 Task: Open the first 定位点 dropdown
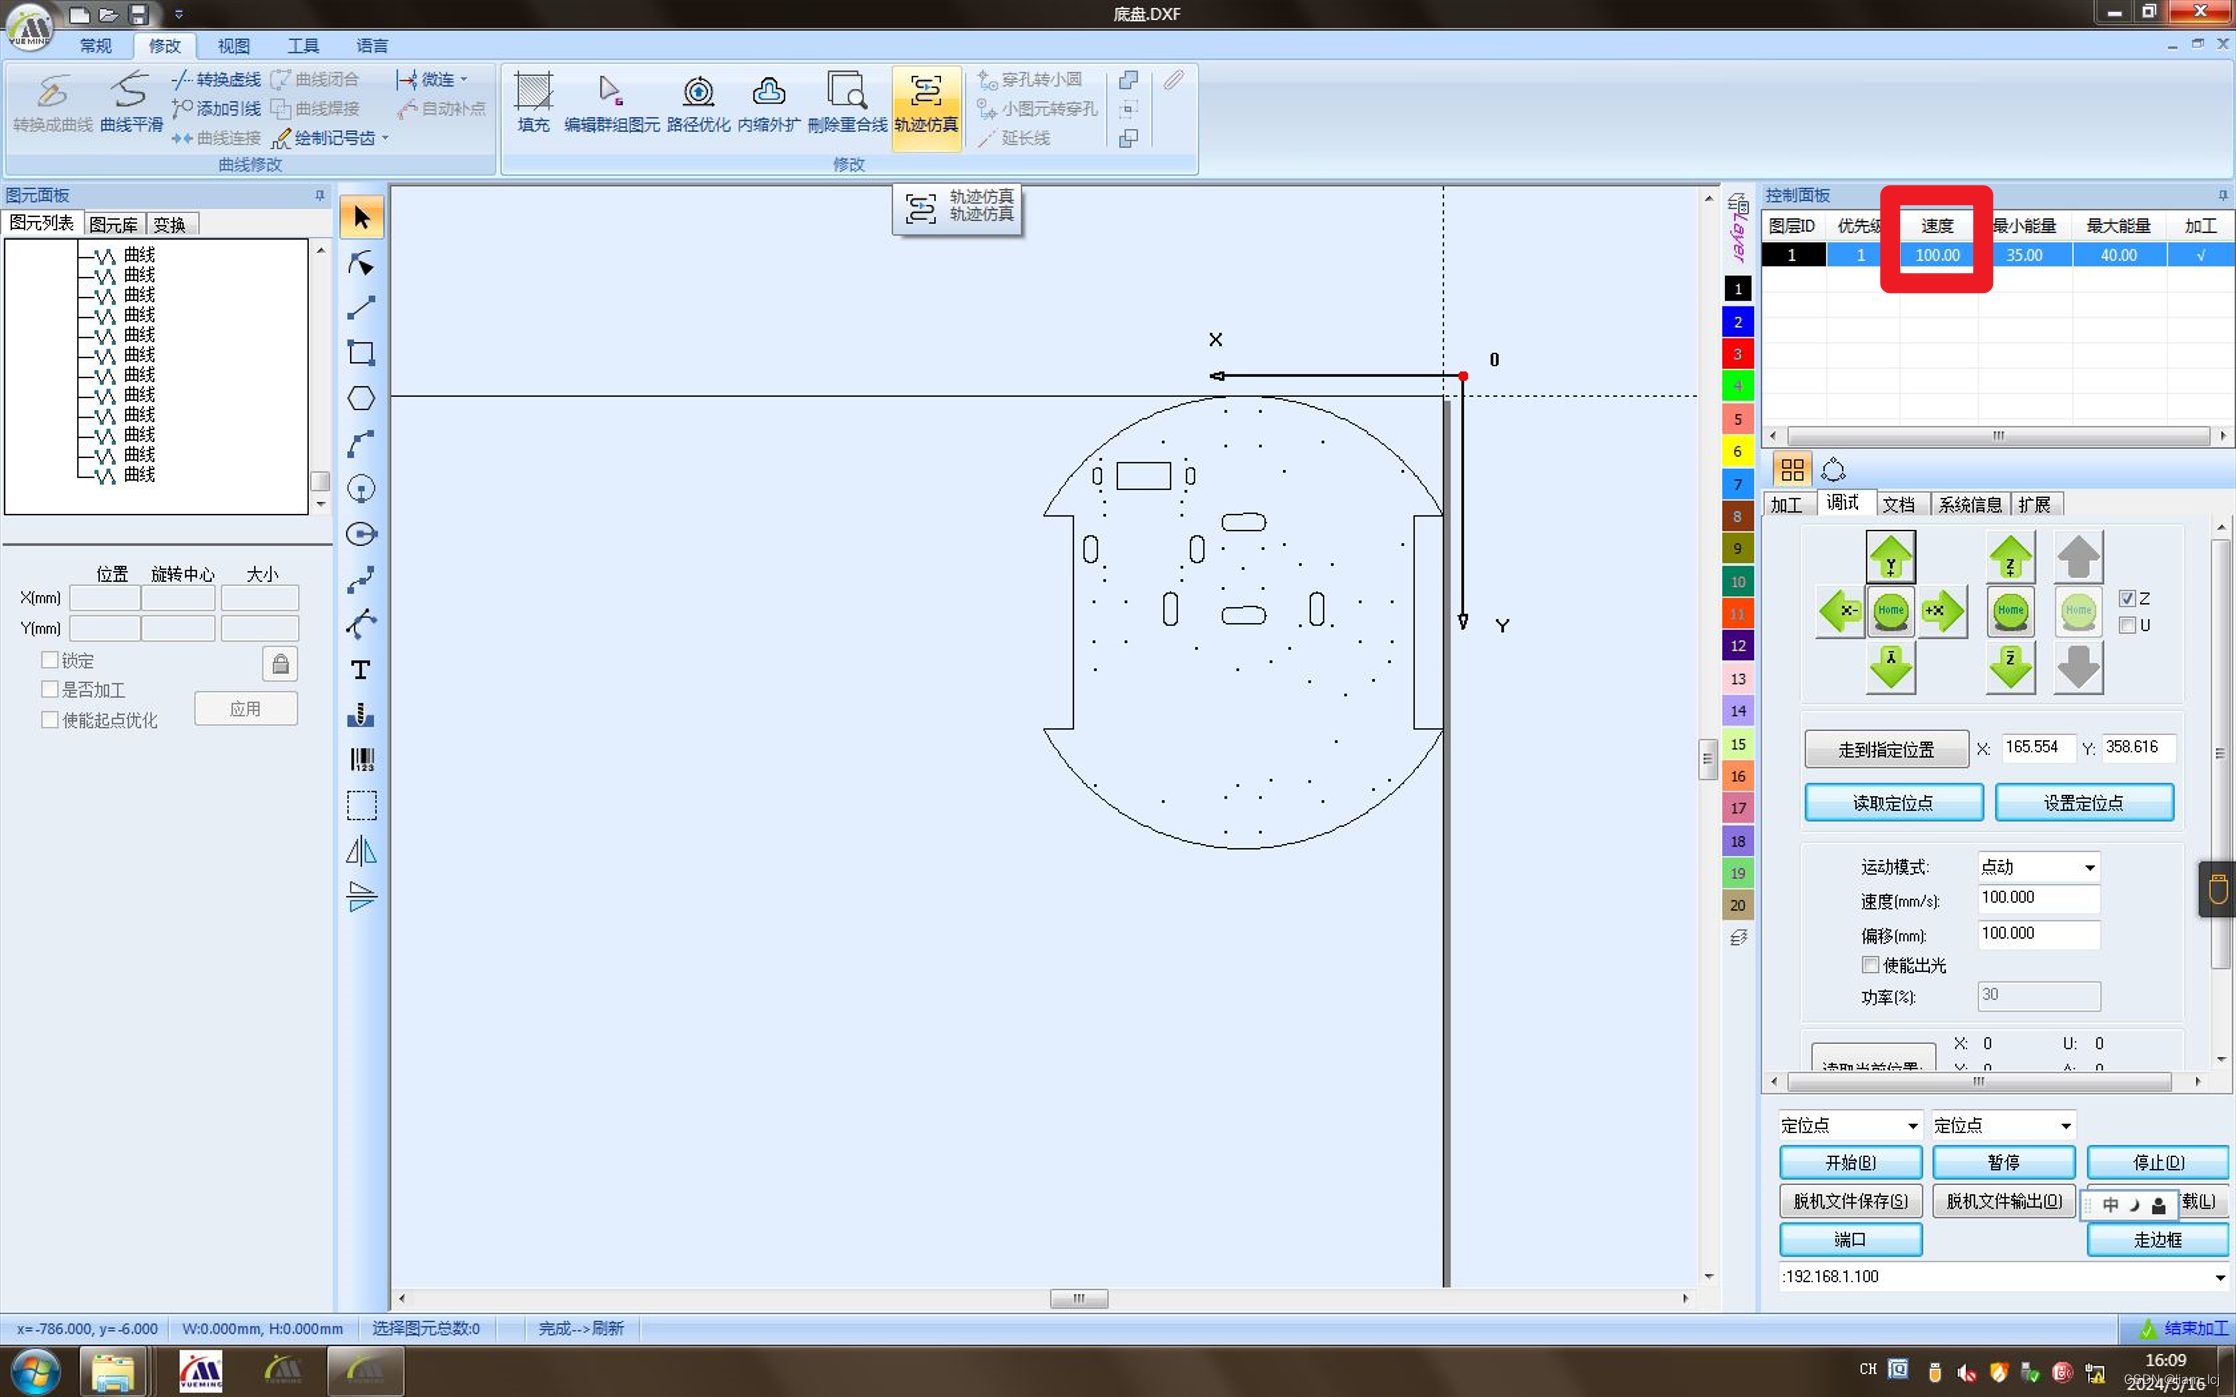click(x=1912, y=1125)
